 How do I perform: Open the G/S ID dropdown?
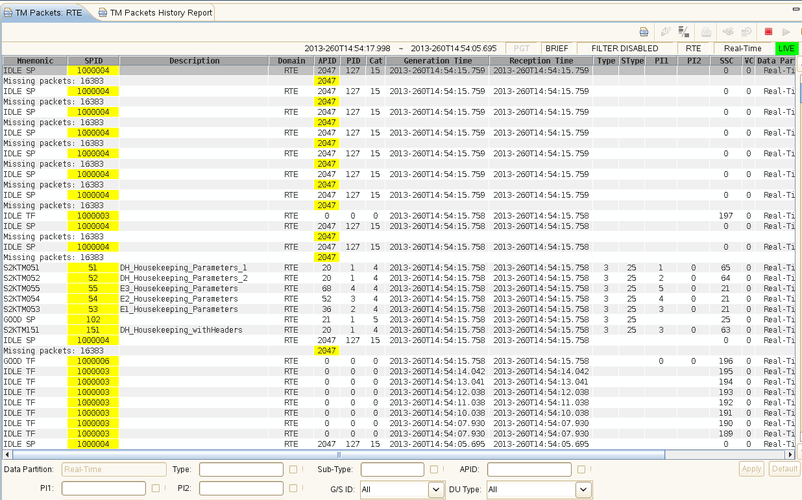point(435,489)
